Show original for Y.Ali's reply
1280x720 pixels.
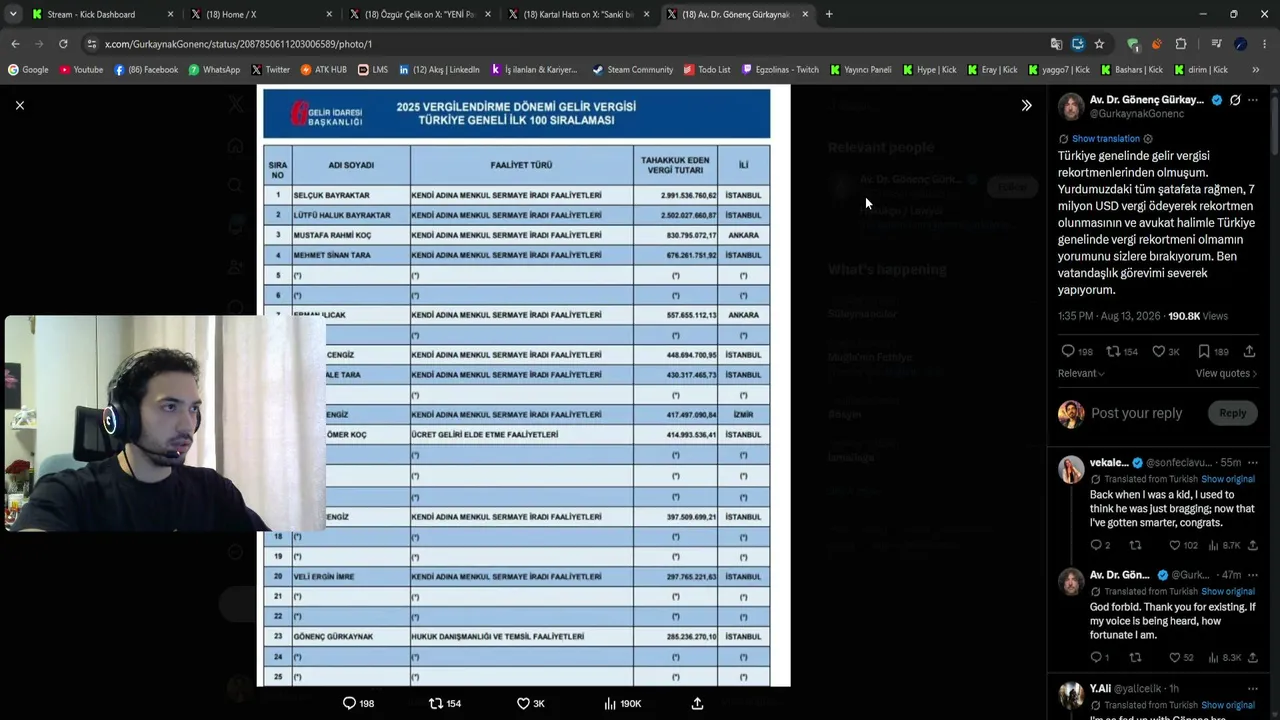point(1227,705)
